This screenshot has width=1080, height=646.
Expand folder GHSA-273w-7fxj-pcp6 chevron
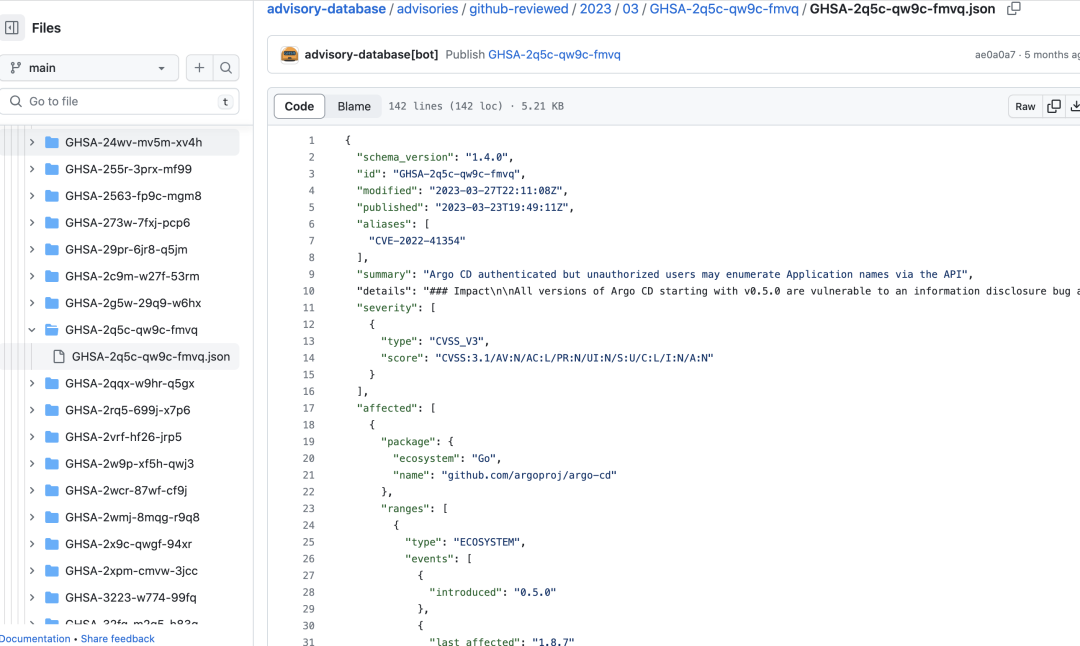click(32, 222)
